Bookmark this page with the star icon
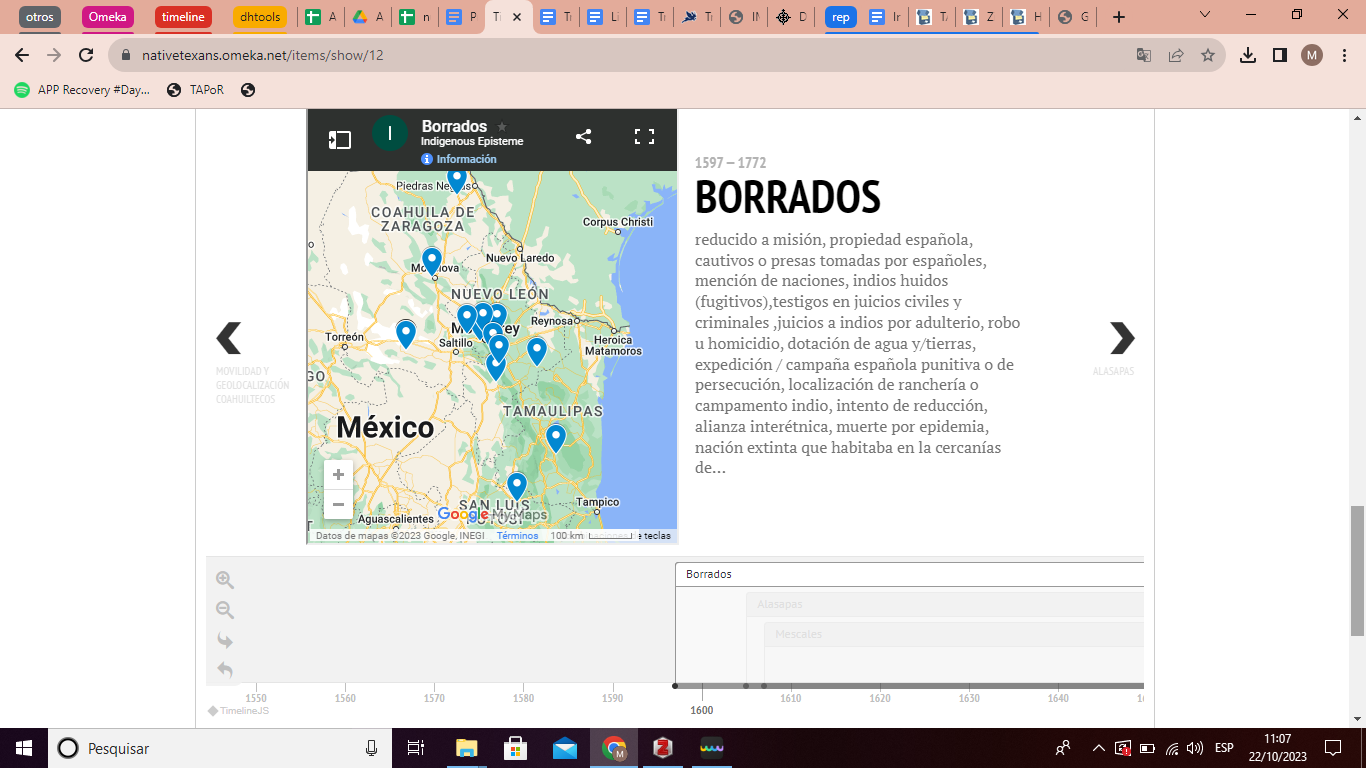 1208,55
